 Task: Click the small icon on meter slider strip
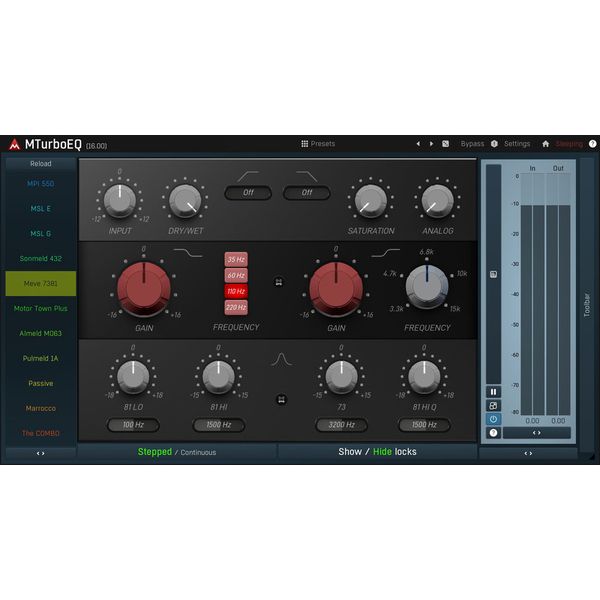(x=493, y=274)
